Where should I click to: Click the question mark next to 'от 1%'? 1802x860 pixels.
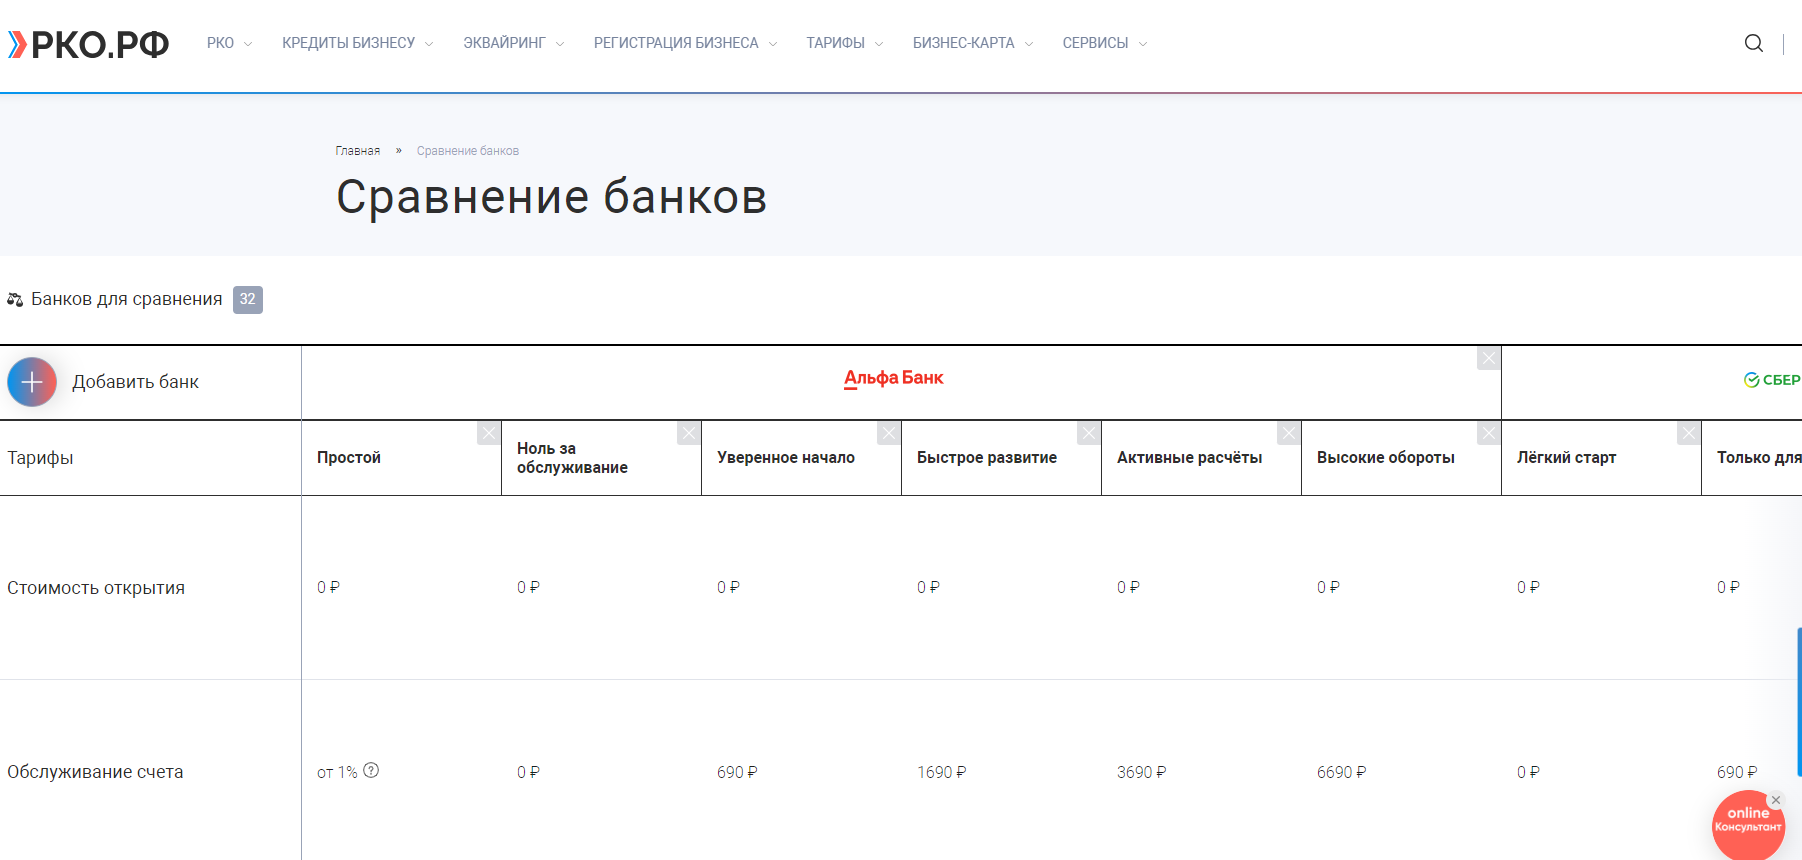pyautogui.click(x=371, y=770)
